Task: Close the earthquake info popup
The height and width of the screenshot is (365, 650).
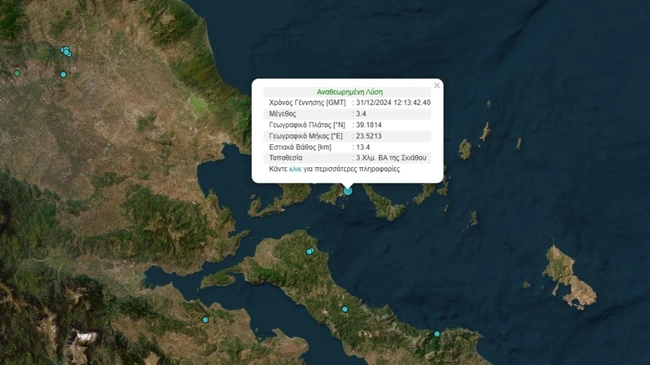Action: click(437, 85)
